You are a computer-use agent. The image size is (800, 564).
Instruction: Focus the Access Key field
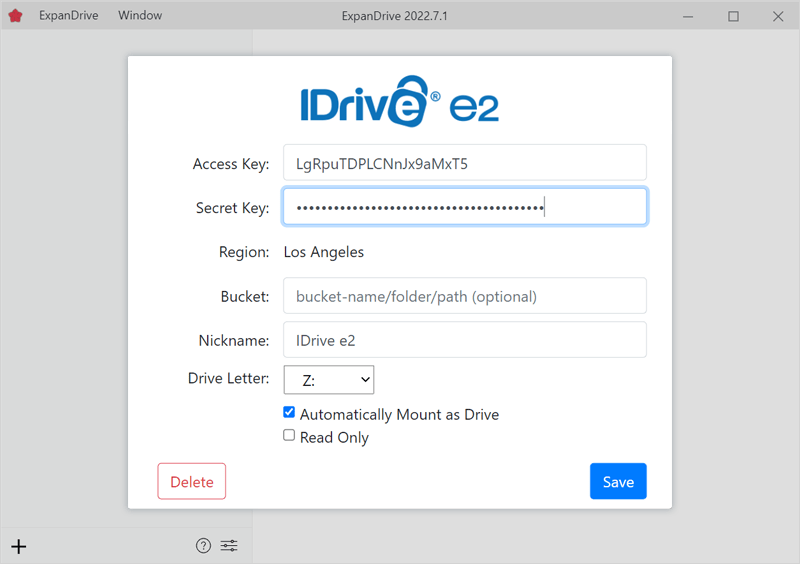[465, 163]
